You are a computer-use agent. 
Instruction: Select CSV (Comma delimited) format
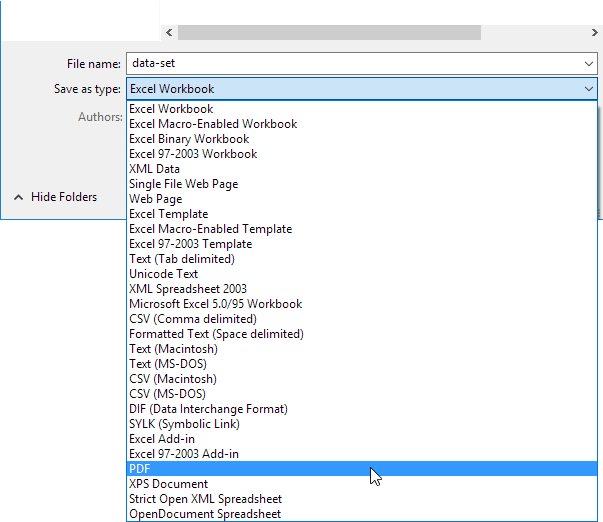click(361, 319)
